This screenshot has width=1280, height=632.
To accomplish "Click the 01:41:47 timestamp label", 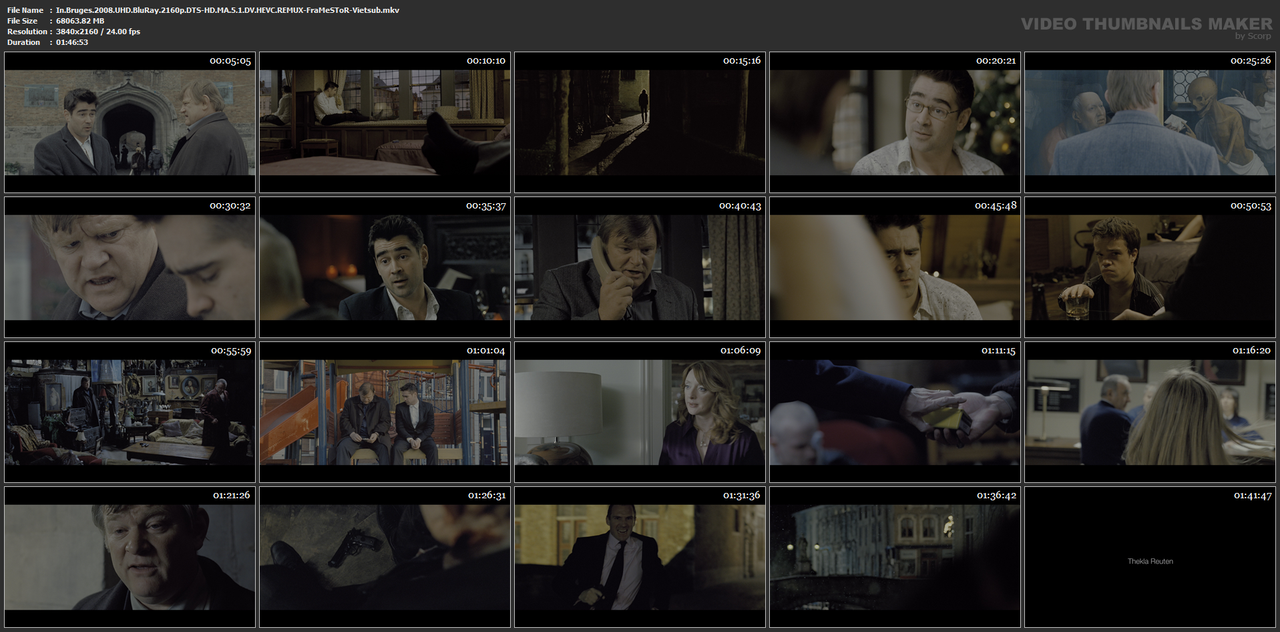I will pos(1250,495).
